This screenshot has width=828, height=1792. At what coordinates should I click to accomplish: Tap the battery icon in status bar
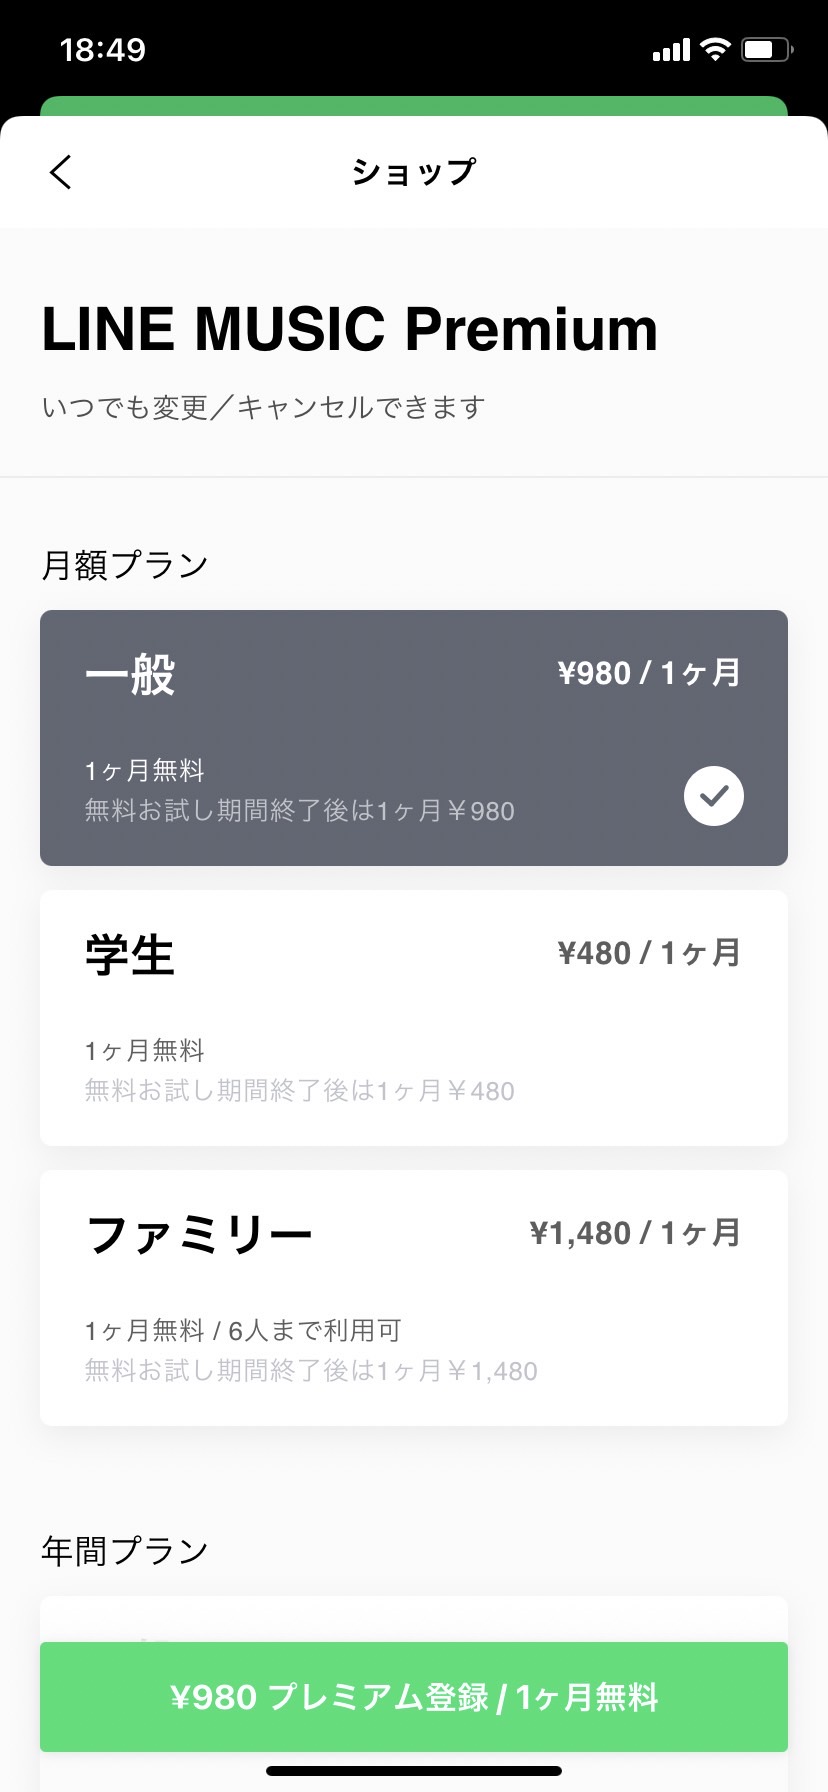coord(767,49)
